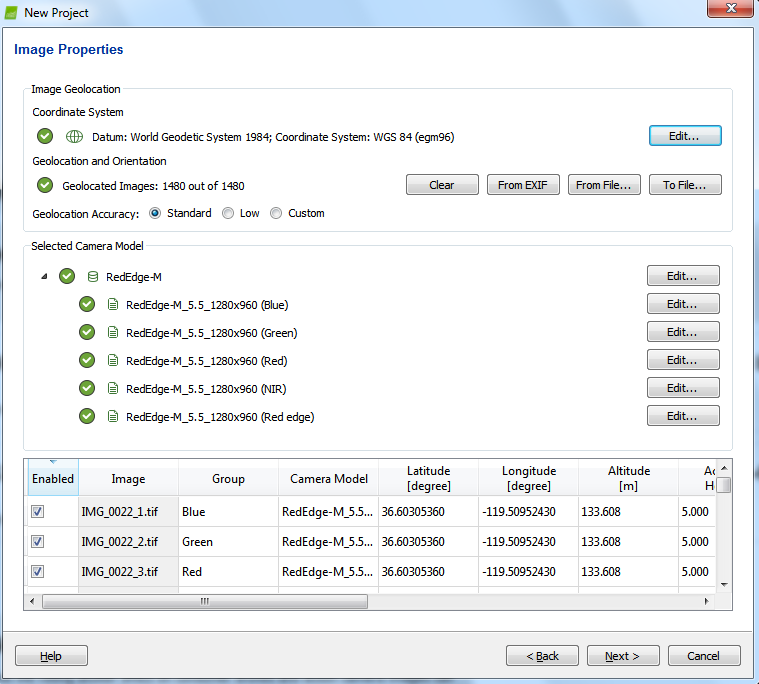Sort table by Group column header
This screenshot has height=684, width=759.
(228, 478)
